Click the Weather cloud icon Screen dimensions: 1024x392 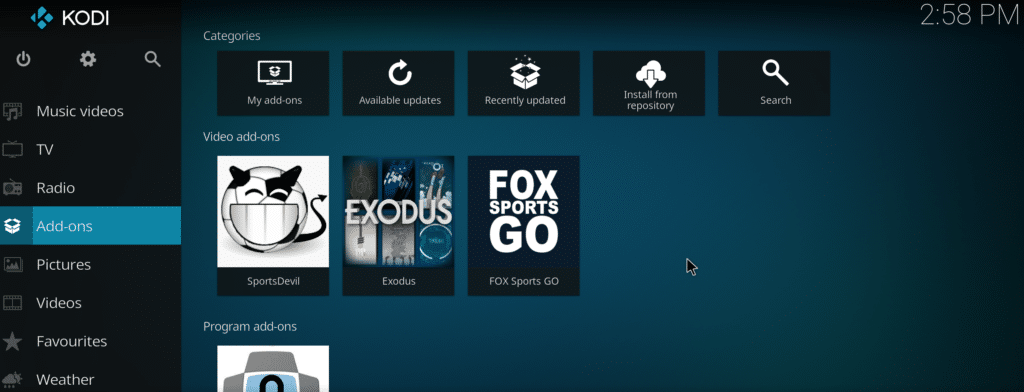12,379
